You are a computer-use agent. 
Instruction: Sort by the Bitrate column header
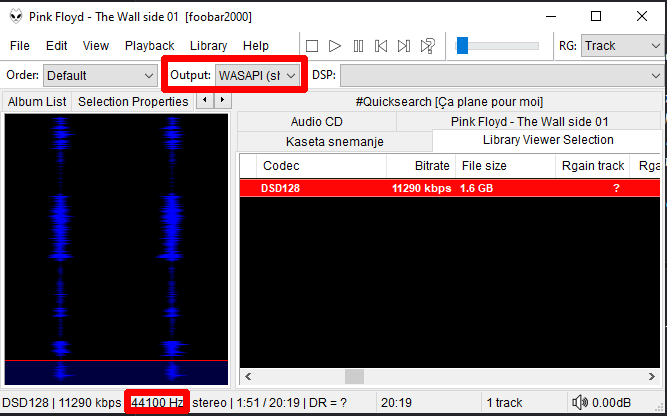point(421,166)
